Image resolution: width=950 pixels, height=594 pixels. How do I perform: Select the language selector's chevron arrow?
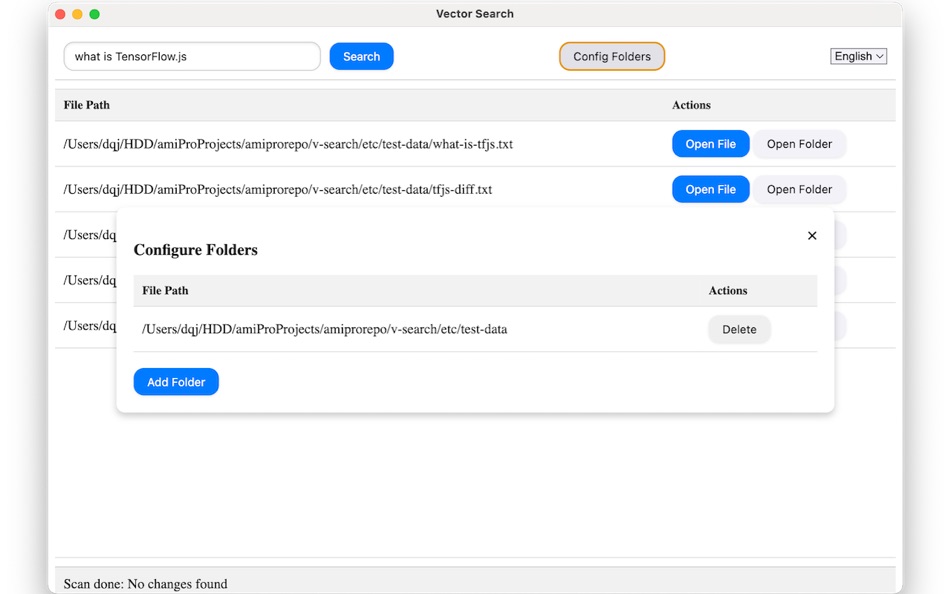(877, 56)
